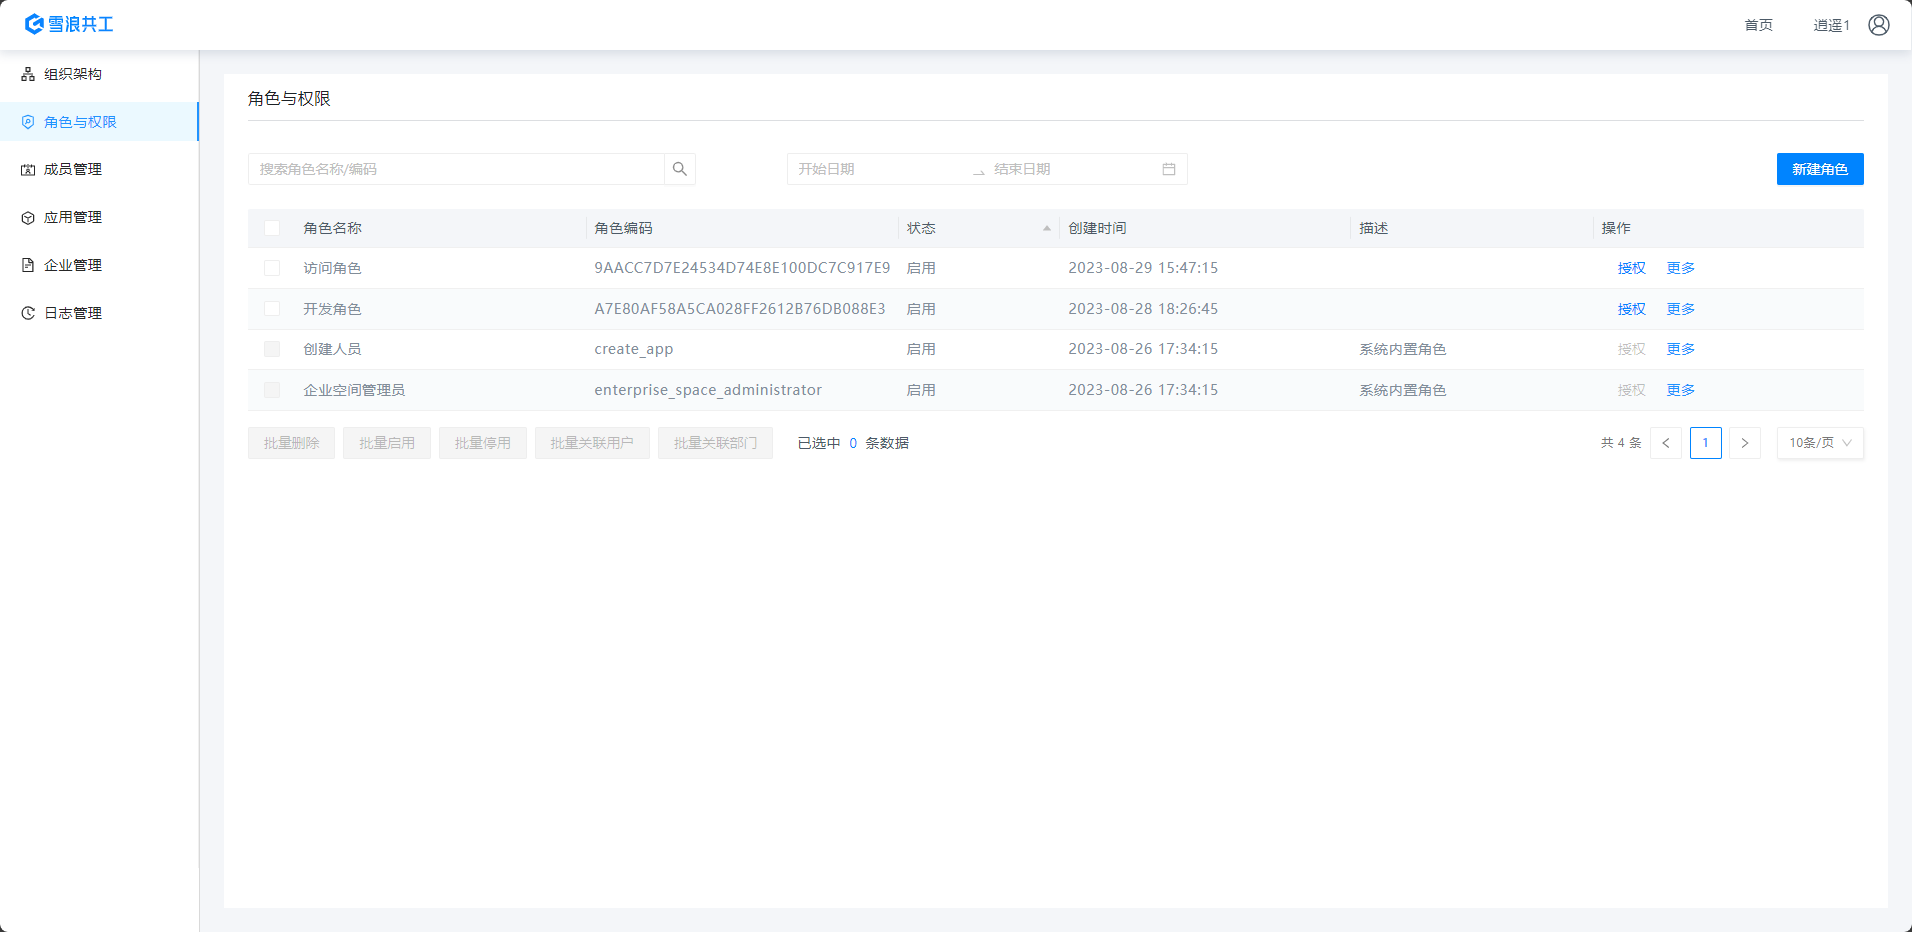Expand 更多 menu for 访问角色
1912x932 pixels.
pyautogui.click(x=1680, y=268)
